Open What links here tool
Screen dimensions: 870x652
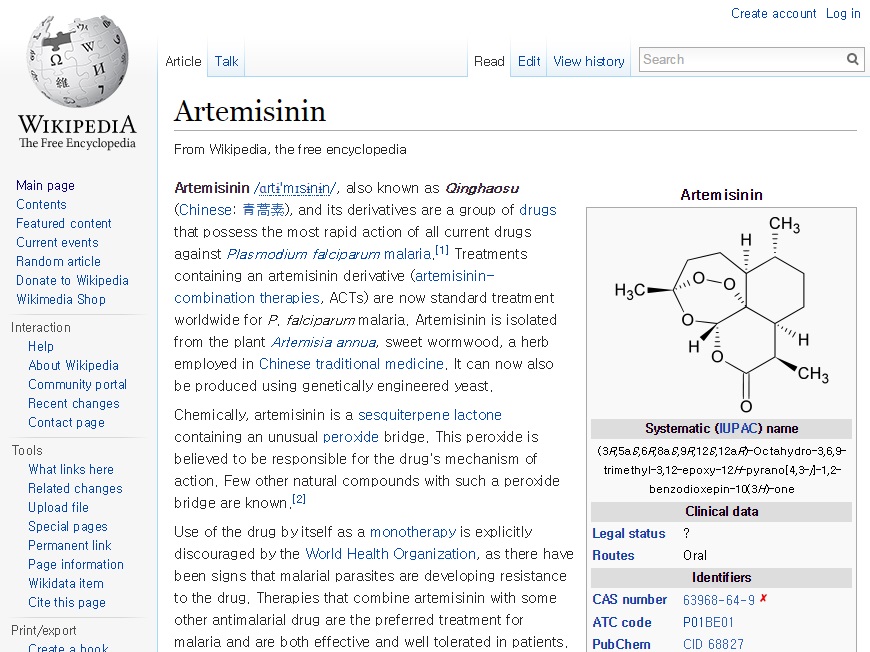click(x=71, y=469)
